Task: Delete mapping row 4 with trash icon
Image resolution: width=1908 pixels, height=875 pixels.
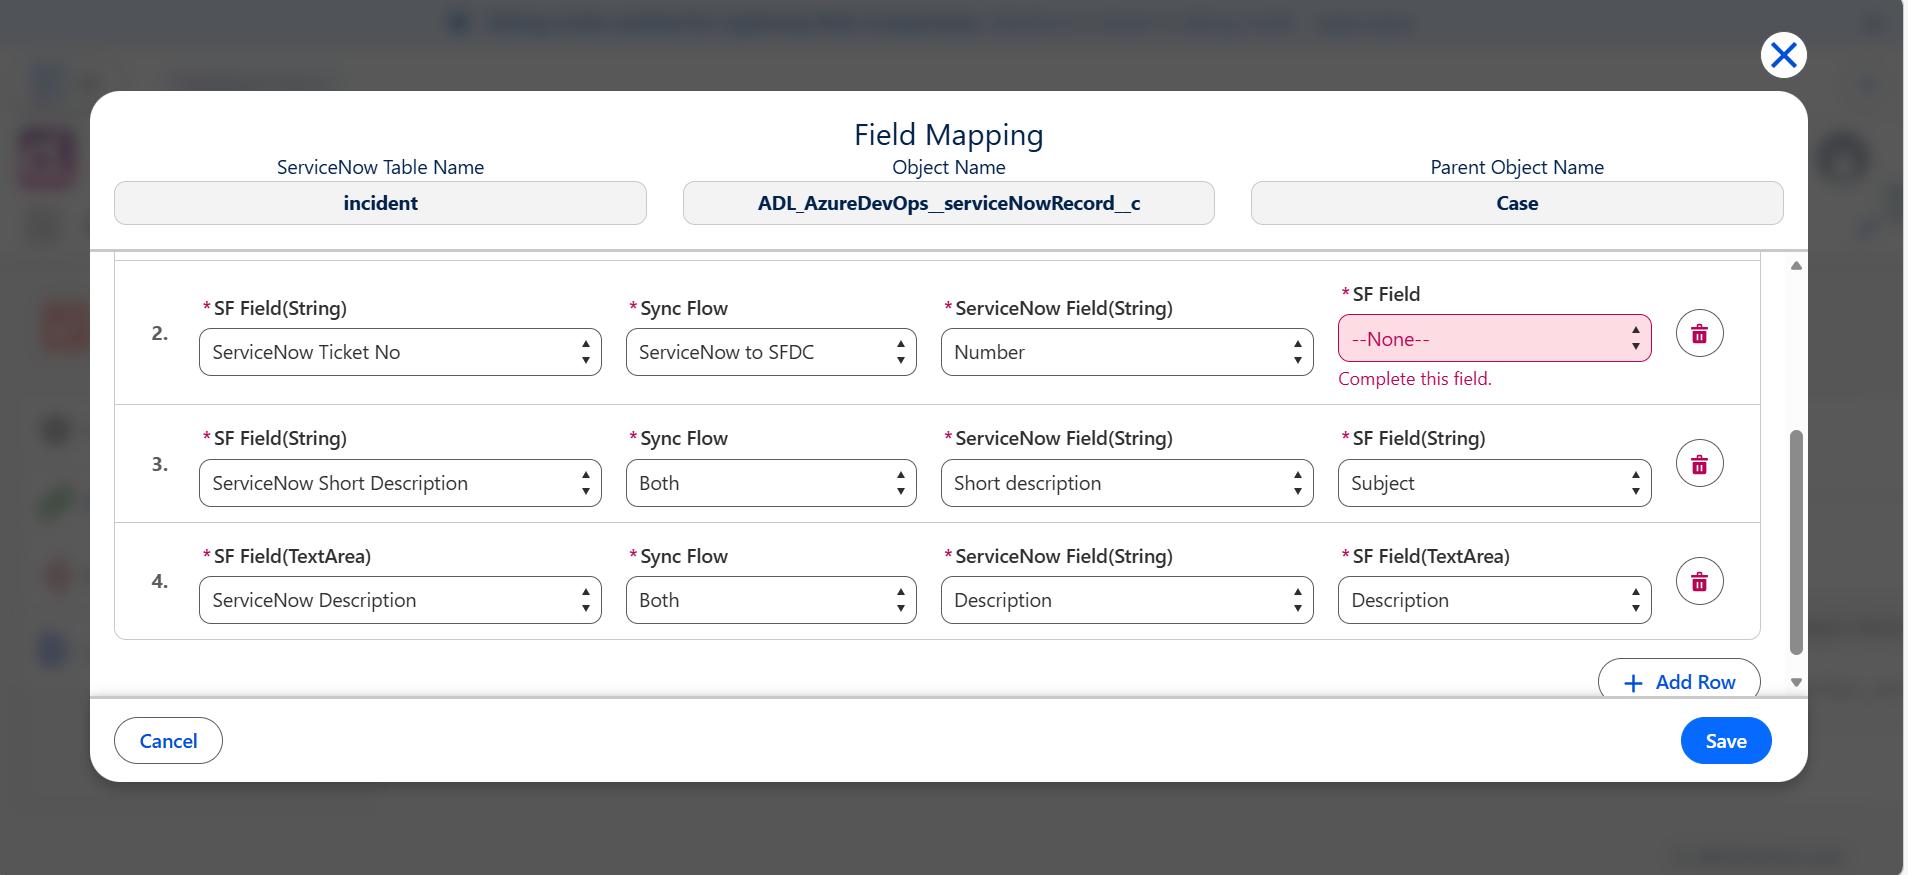Action: click(x=1699, y=582)
